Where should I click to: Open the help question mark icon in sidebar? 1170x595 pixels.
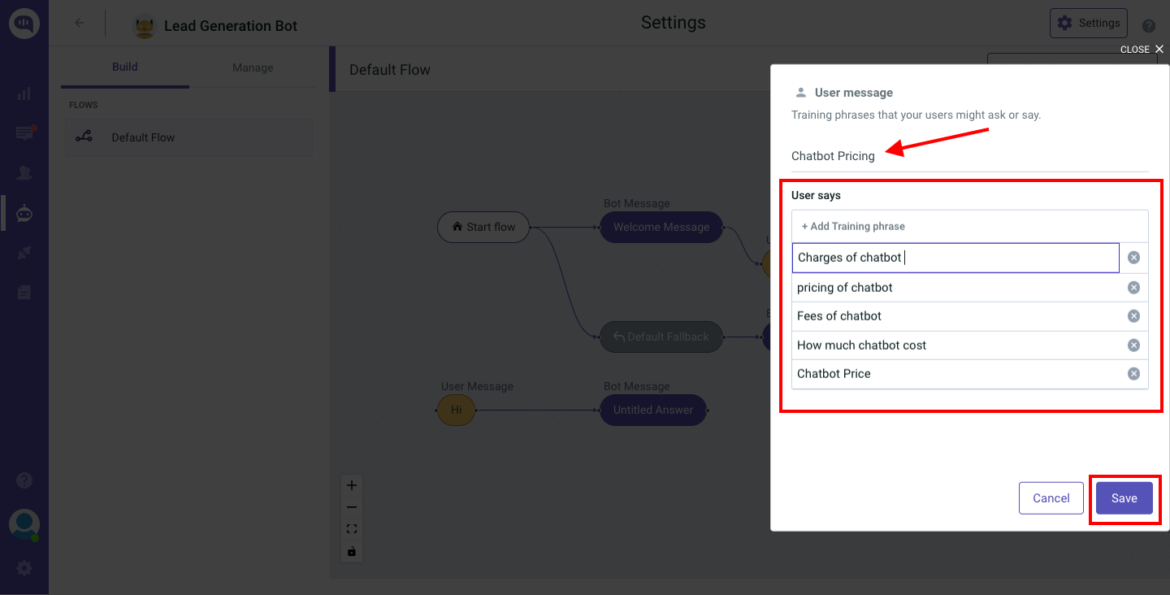click(x=24, y=480)
